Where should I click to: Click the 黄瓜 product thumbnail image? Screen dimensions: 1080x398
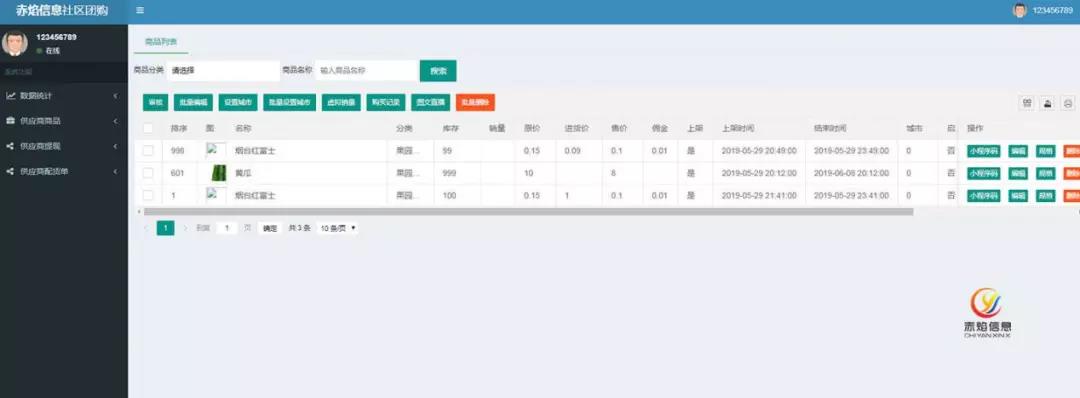[x=218, y=173]
